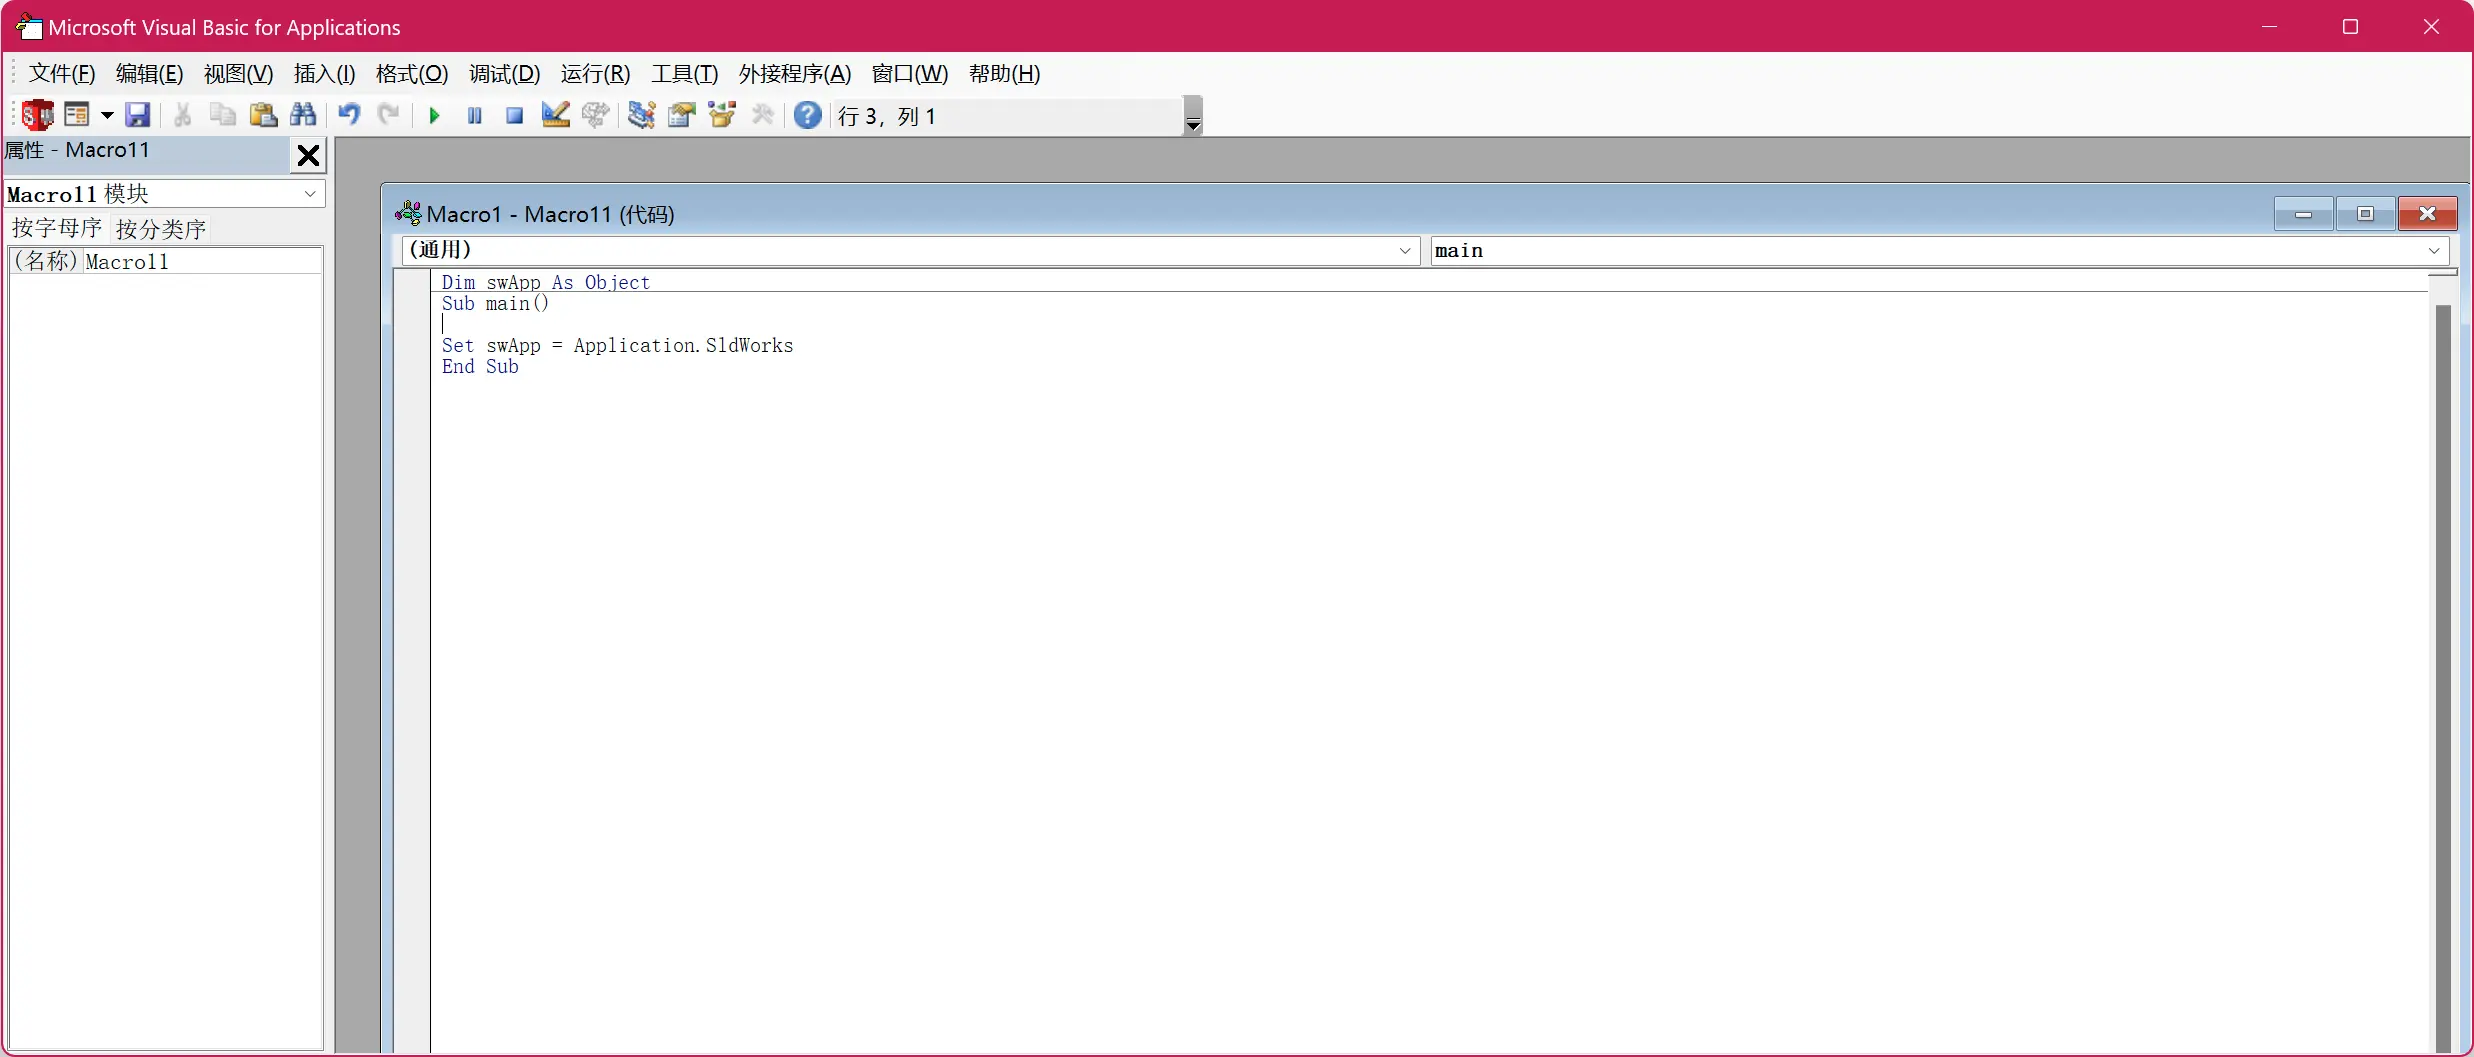
Task: Run the macro with the green play icon
Action: coord(434,116)
